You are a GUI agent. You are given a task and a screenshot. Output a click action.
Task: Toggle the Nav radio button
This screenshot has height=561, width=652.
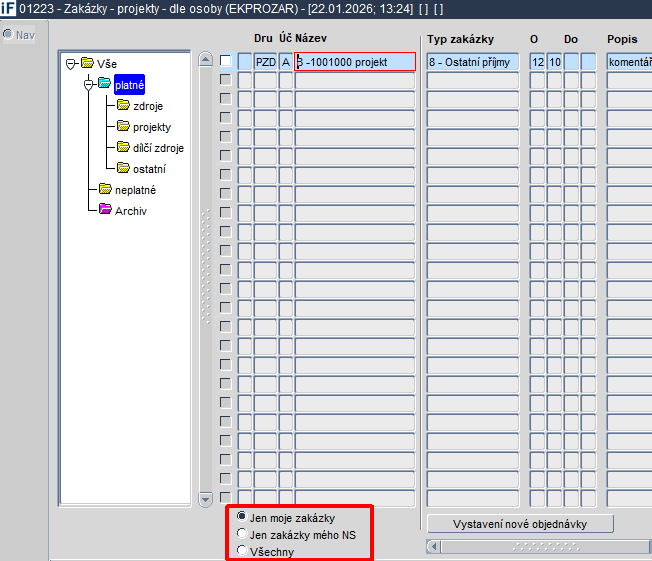pyautogui.click(x=8, y=34)
